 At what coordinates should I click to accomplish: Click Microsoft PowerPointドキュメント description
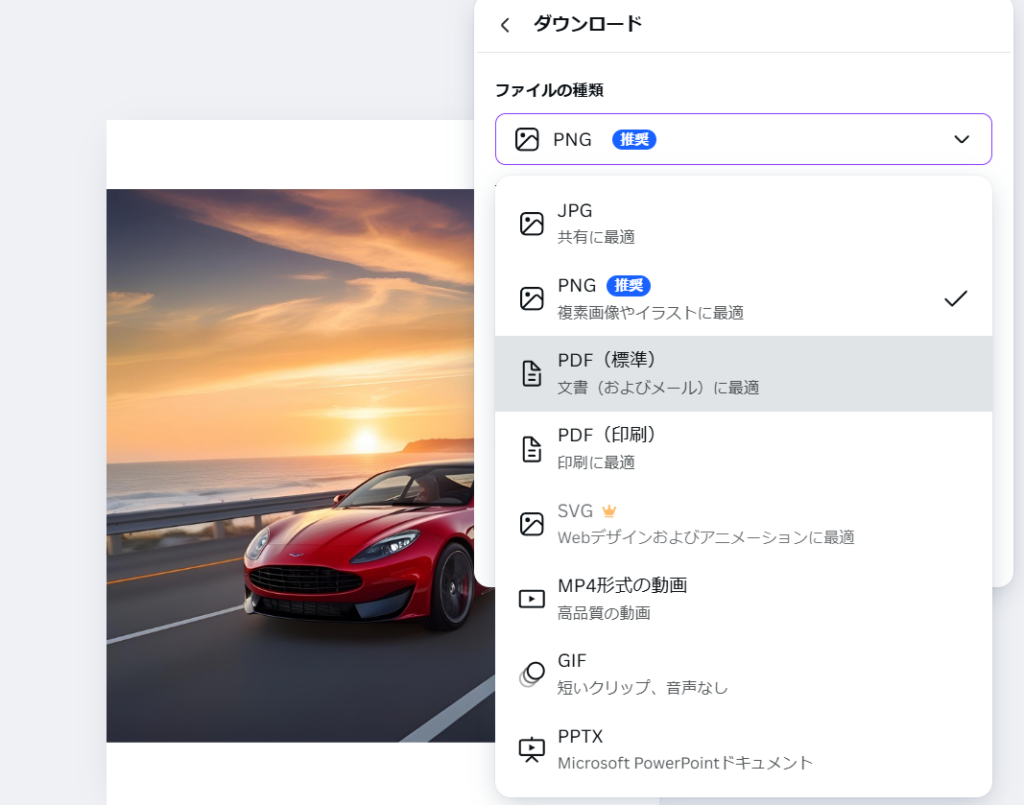pyautogui.click(x=684, y=763)
